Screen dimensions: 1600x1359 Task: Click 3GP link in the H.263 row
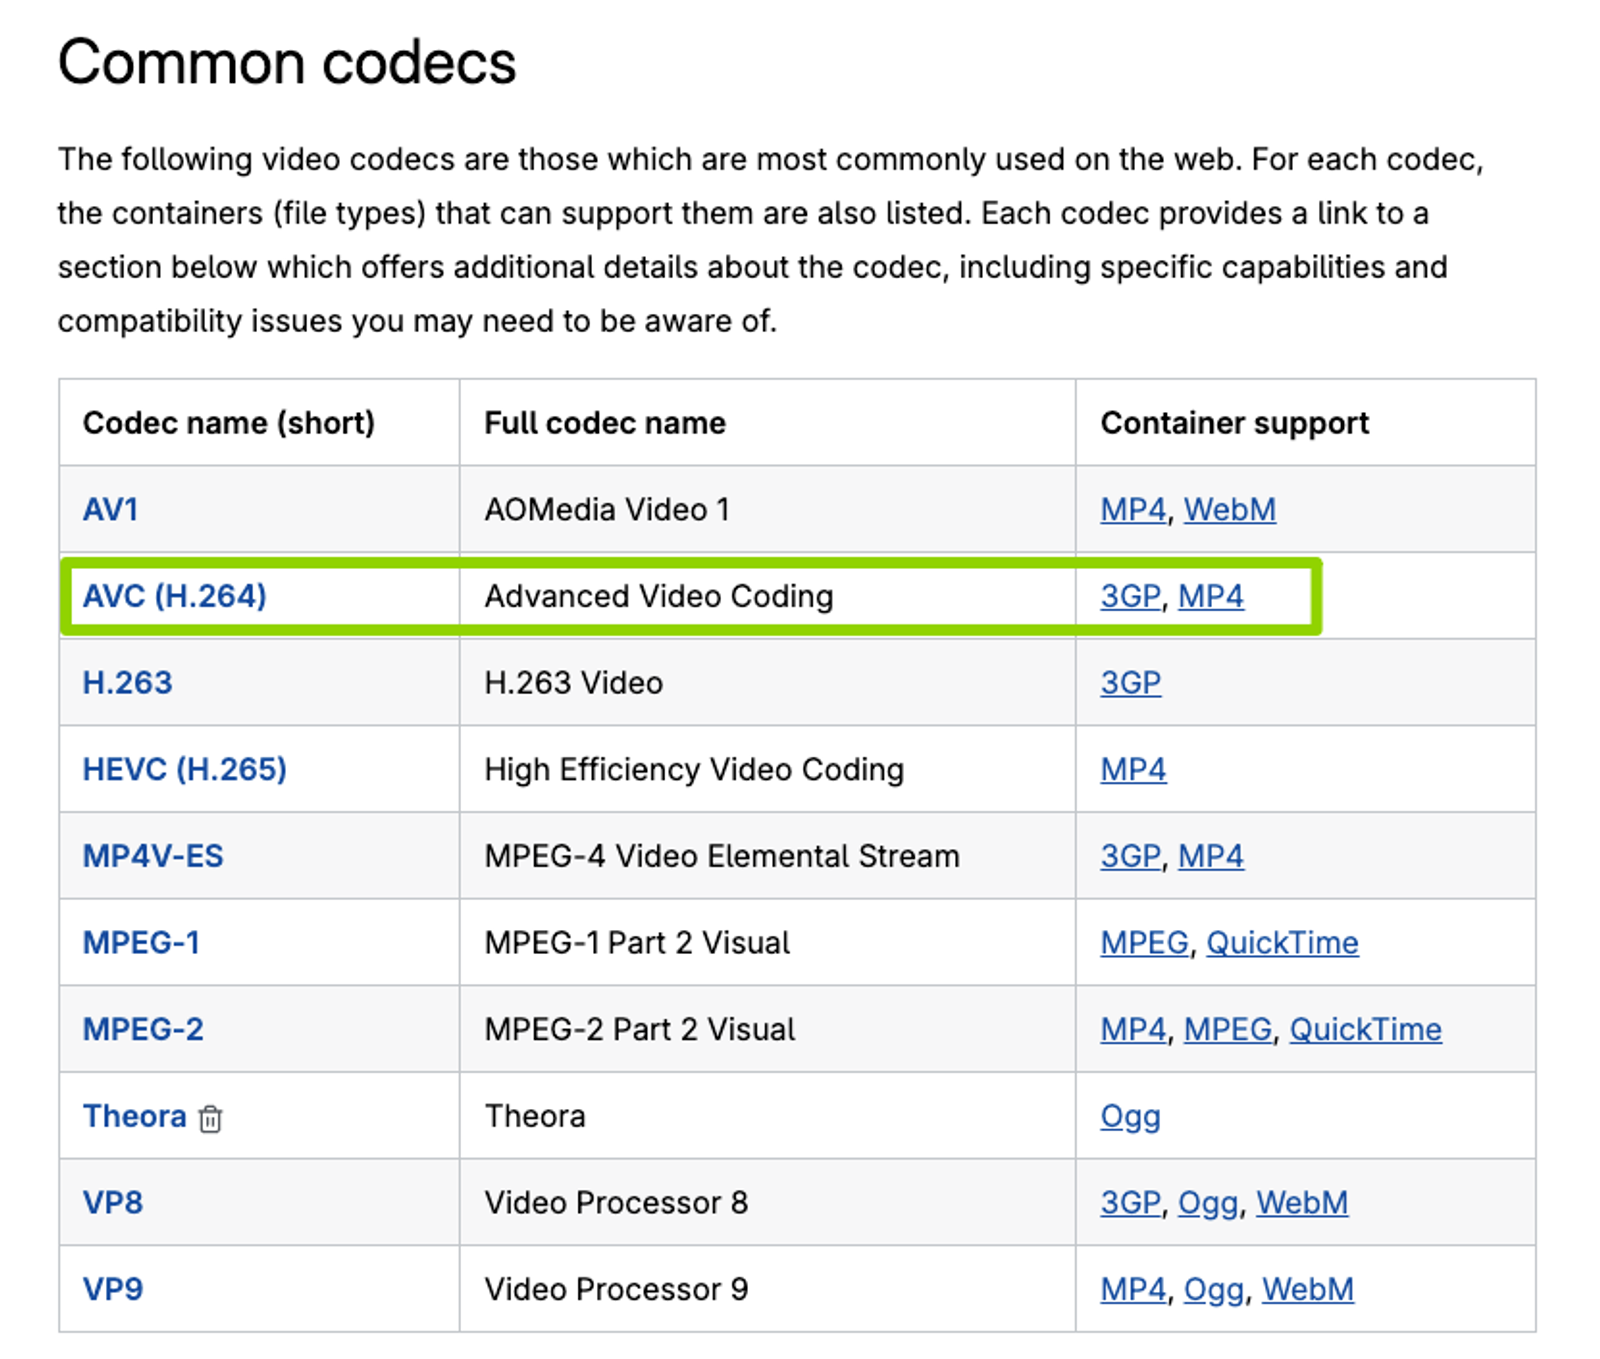[1131, 682]
